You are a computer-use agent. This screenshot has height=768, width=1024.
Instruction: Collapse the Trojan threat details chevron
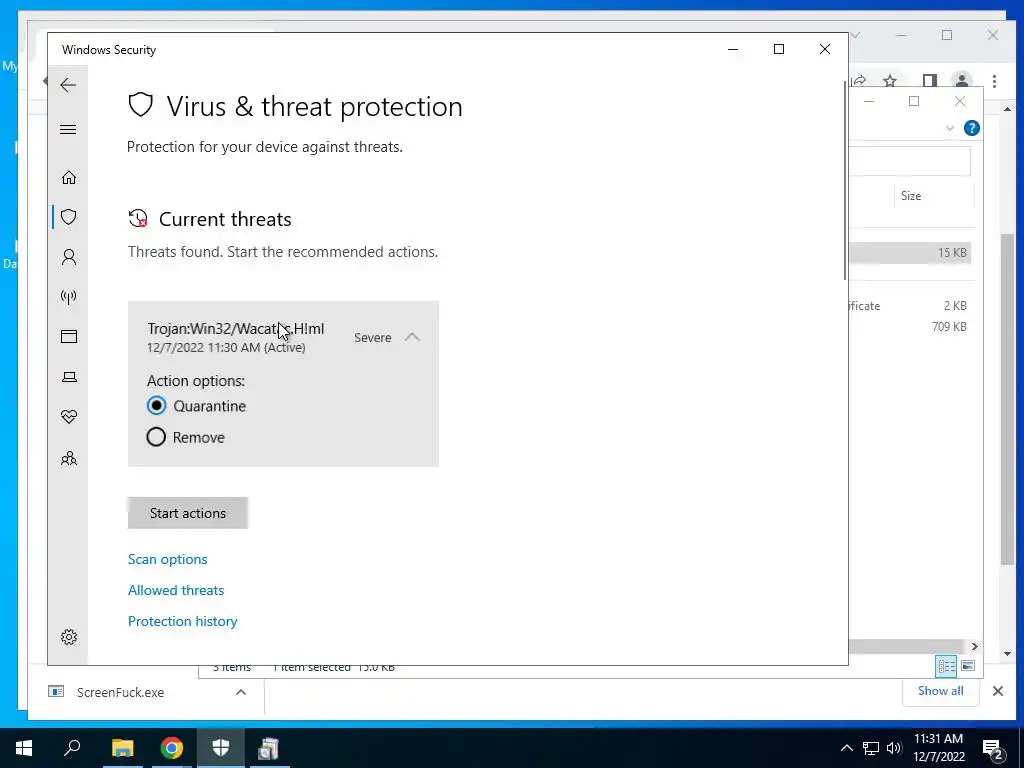412,337
